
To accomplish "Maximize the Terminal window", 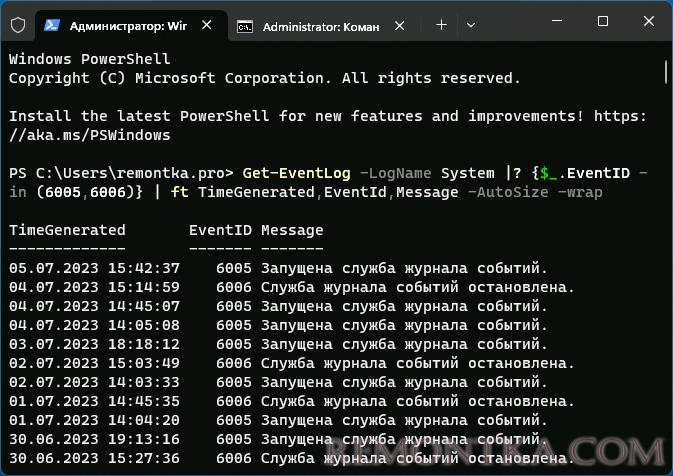I will click(x=603, y=21).
